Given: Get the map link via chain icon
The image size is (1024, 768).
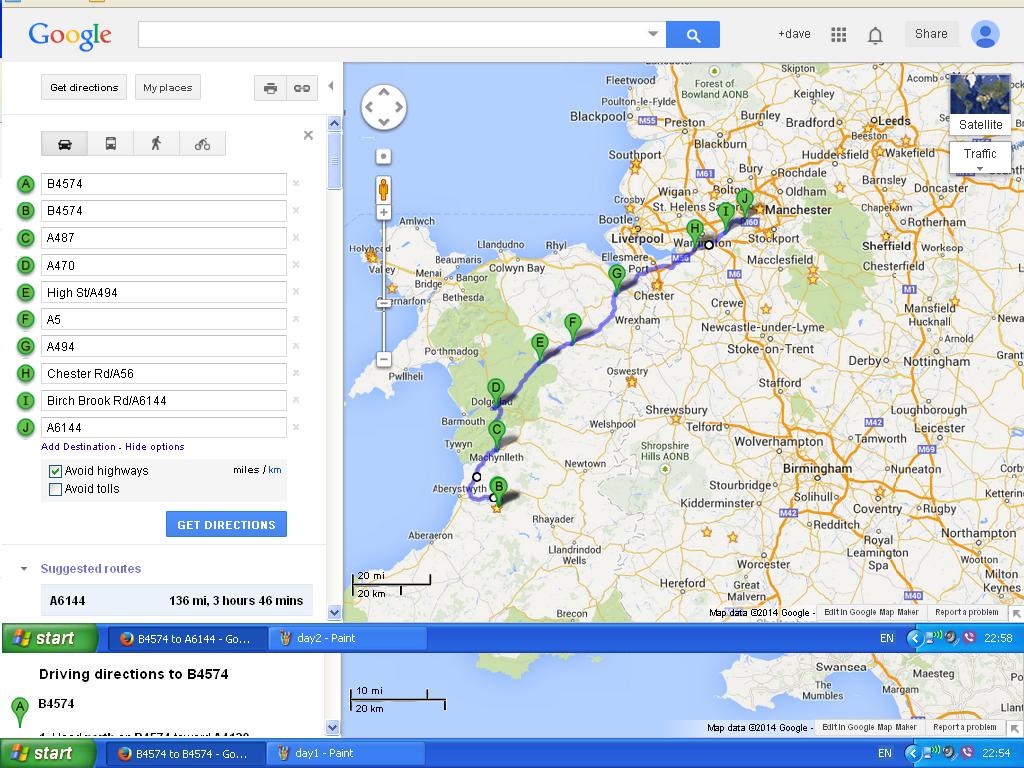Looking at the screenshot, I should (302, 88).
